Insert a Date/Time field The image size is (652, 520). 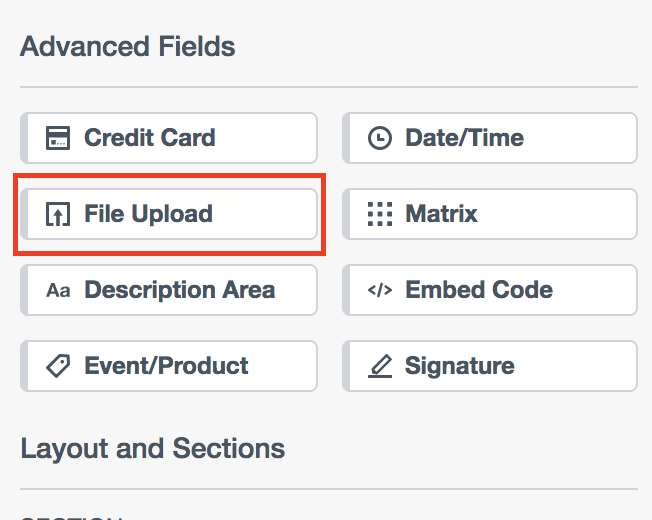(492, 138)
